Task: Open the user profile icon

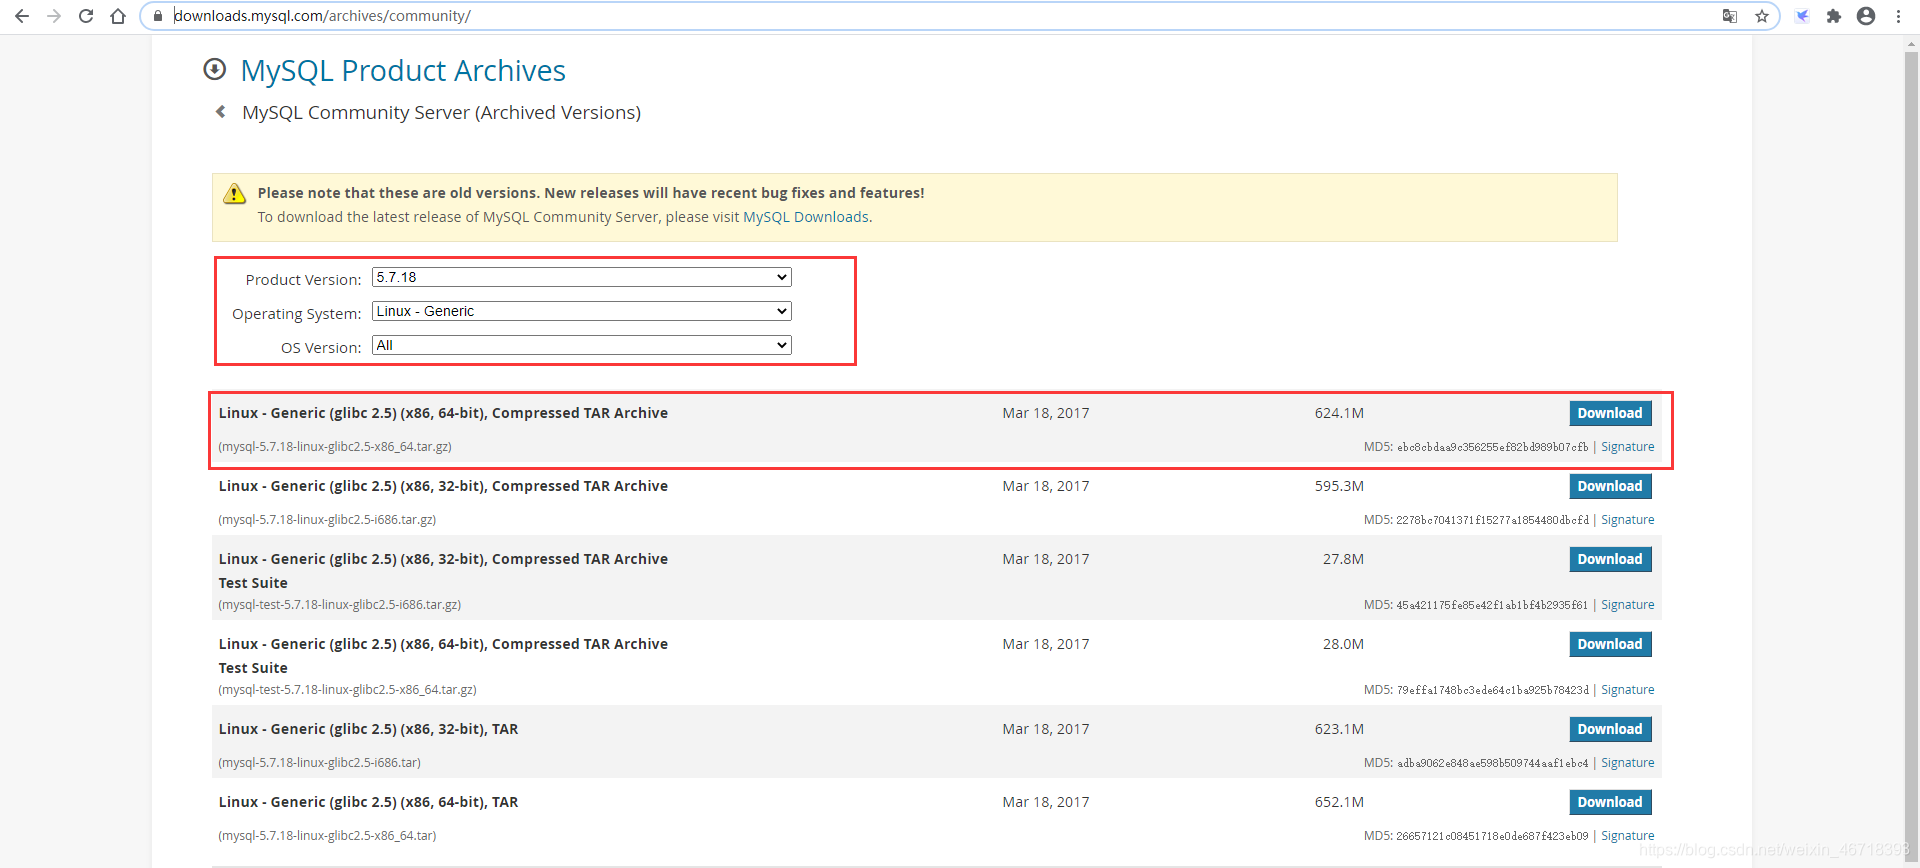Action: tap(1866, 16)
